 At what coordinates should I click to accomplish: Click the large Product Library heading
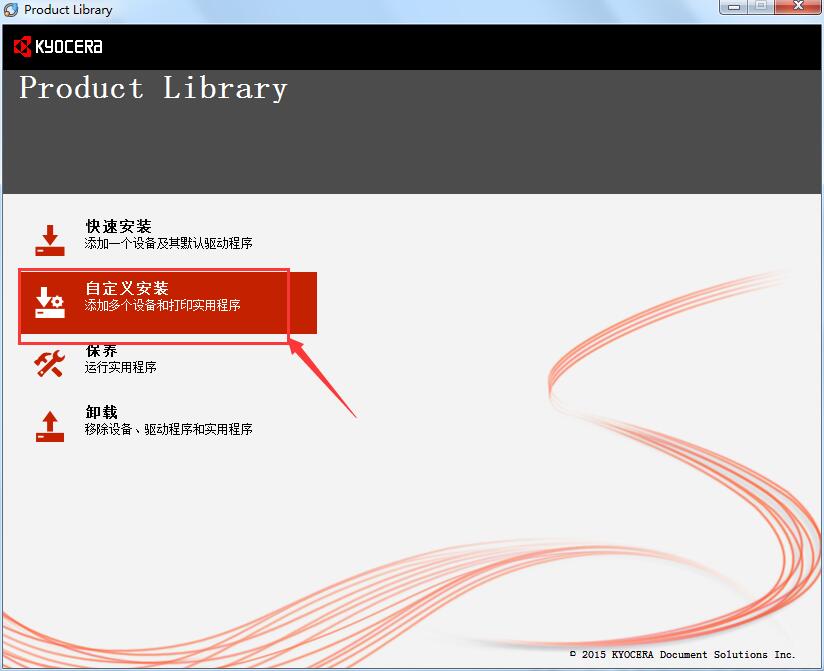tap(153, 88)
